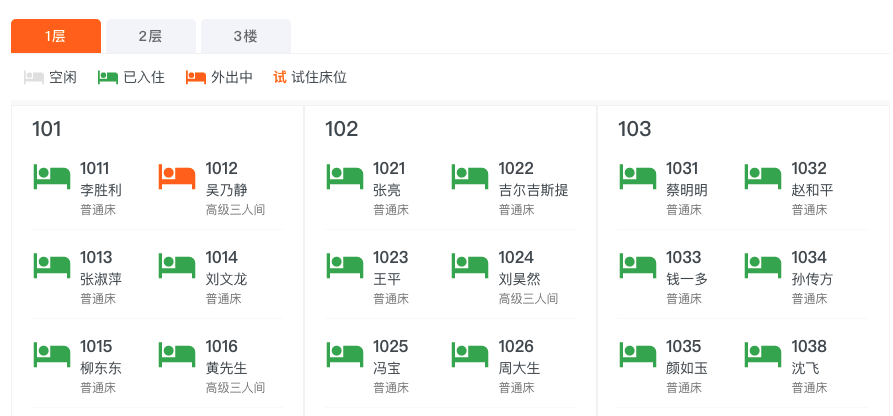The image size is (893, 416).
Task: Switch to the 2层 tab
Action: [151, 36]
